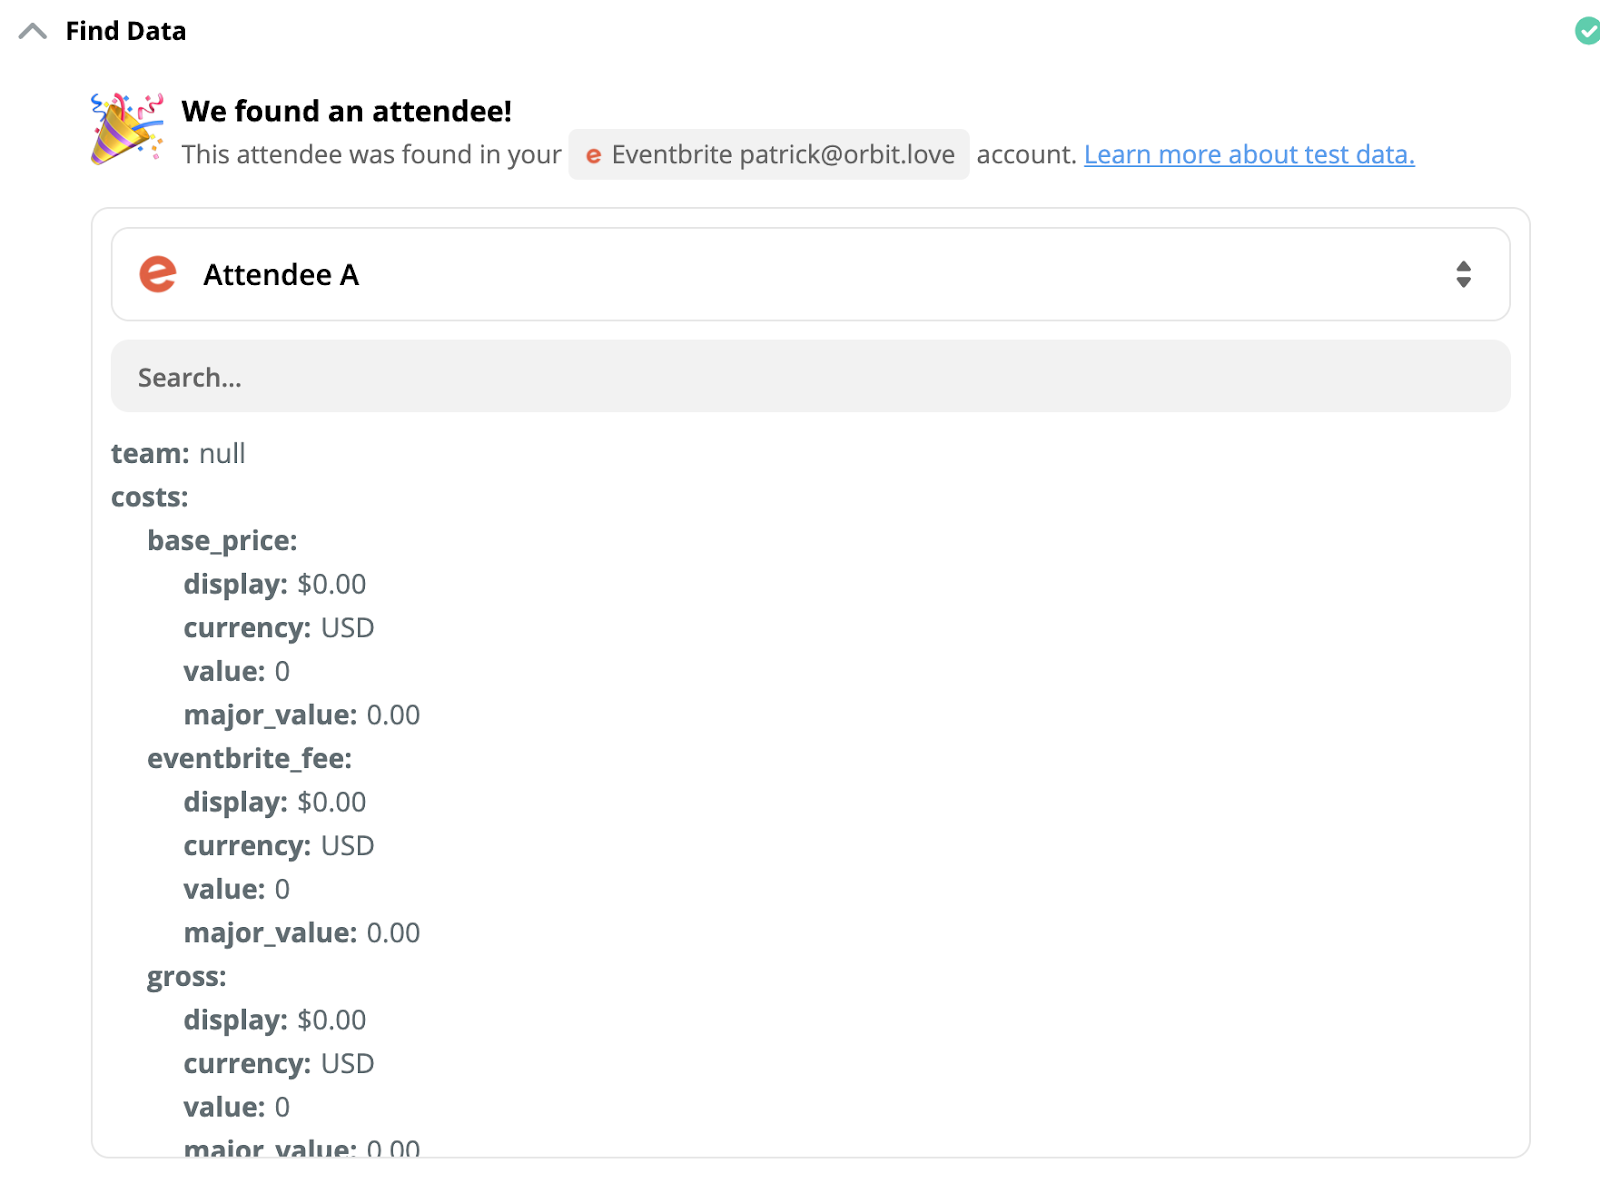Image resolution: width=1600 pixels, height=1193 pixels.
Task: Open the Attendee A dropdown selector
Action: (x=810, y=274)
